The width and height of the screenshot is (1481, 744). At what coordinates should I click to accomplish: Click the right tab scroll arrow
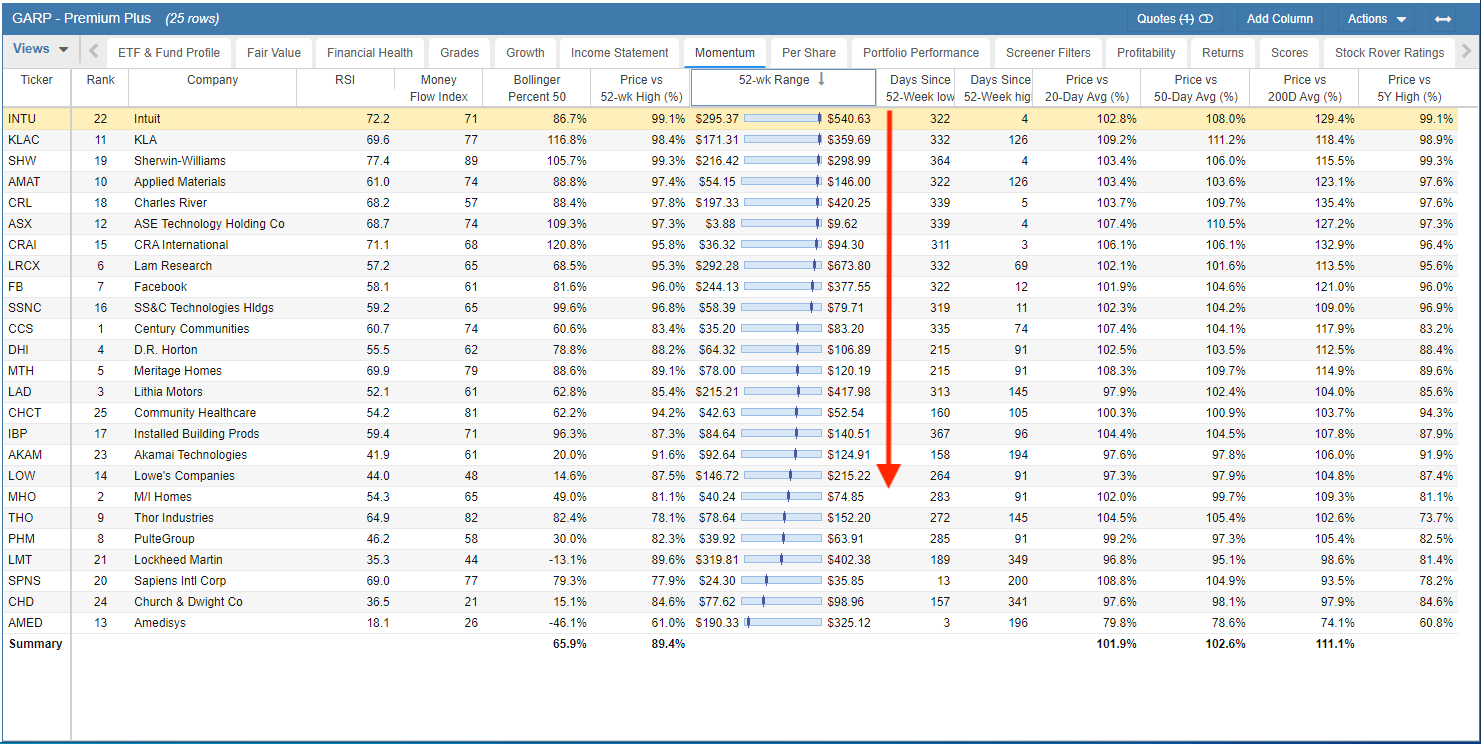pos(1467,52)
